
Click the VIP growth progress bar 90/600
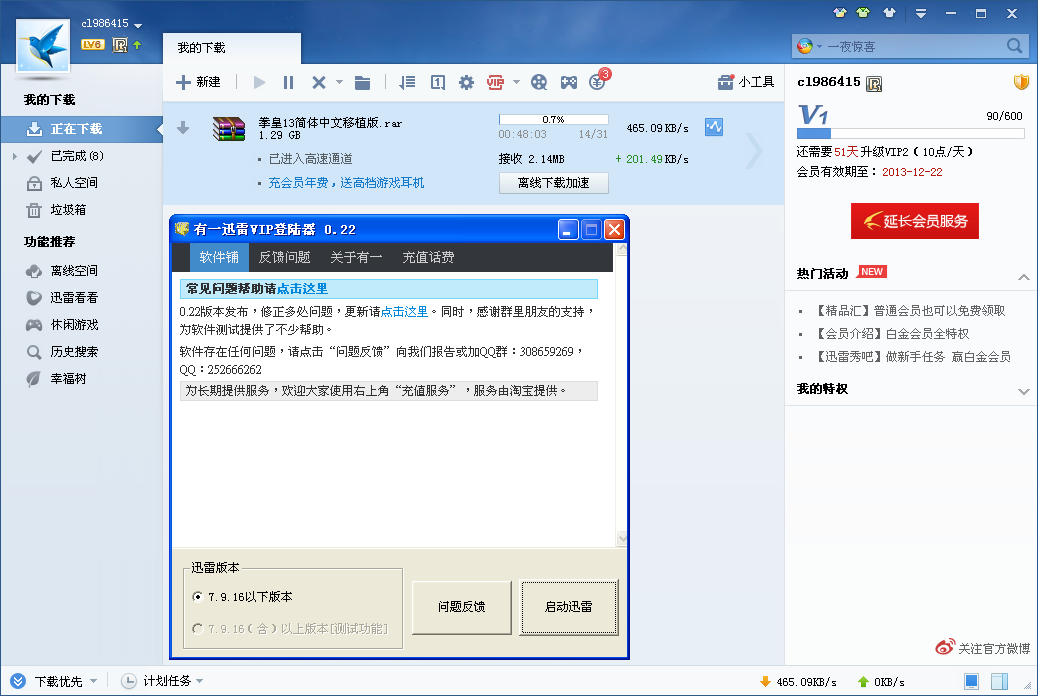[911, 133]
